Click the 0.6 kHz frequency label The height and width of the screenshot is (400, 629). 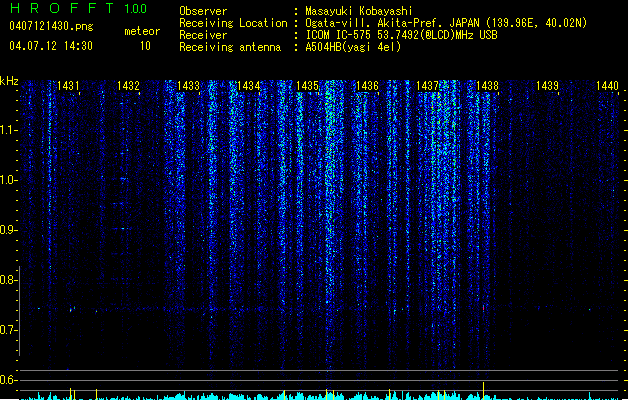(8, 380)
